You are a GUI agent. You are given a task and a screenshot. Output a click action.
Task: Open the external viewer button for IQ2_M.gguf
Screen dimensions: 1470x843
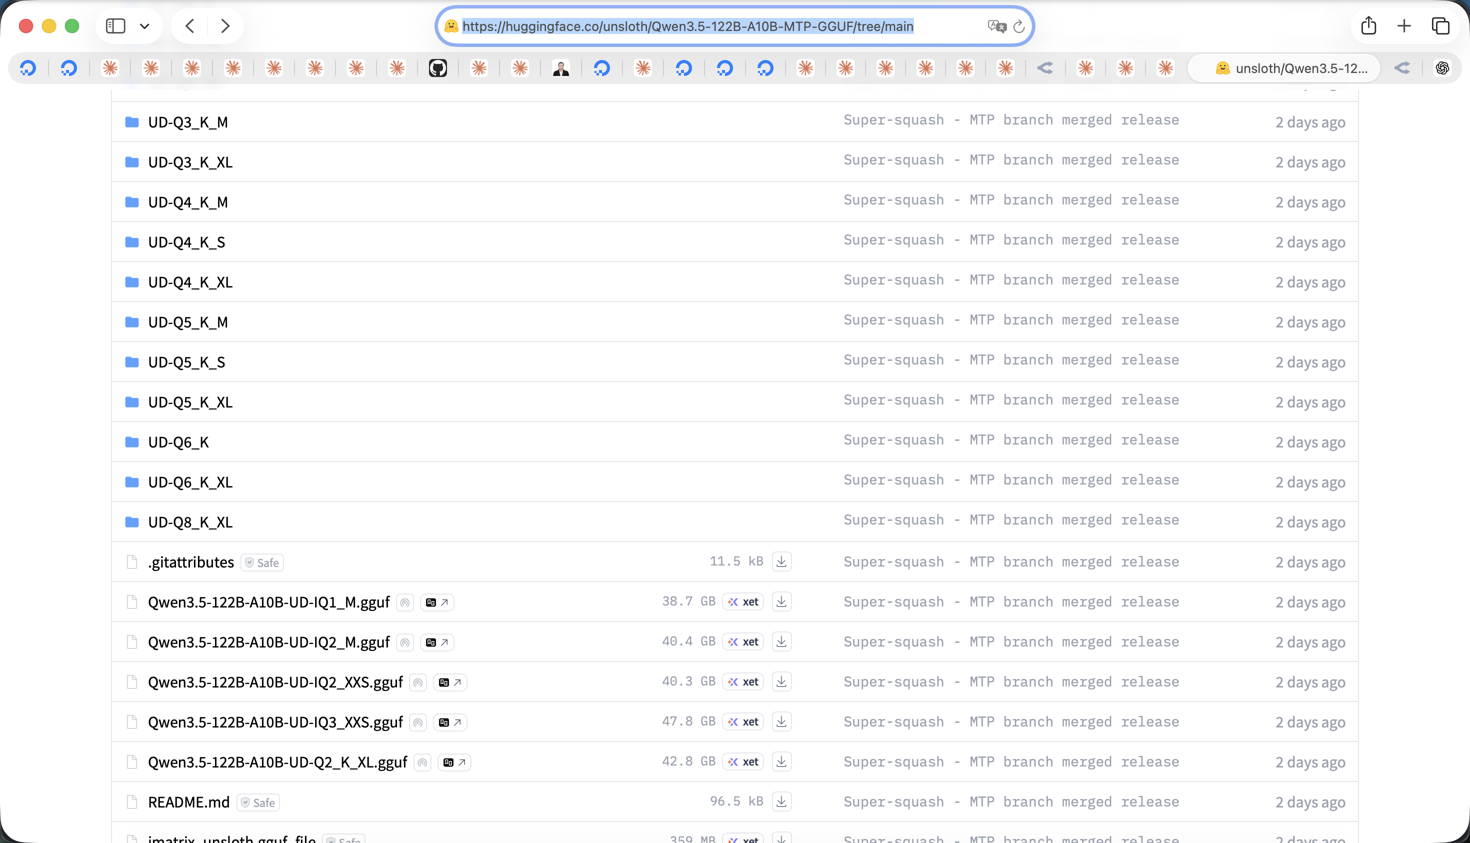[x=437, y=643]
